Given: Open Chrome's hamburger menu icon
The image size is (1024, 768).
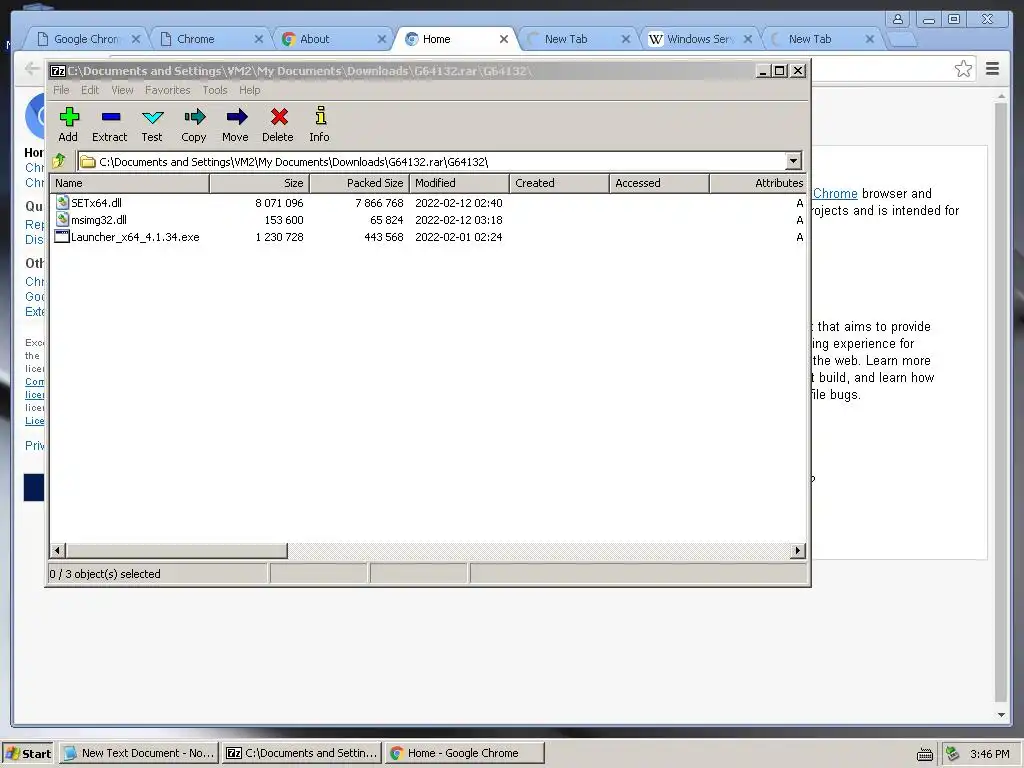Looking at the screenshot, I should click(x=993, y=69).
